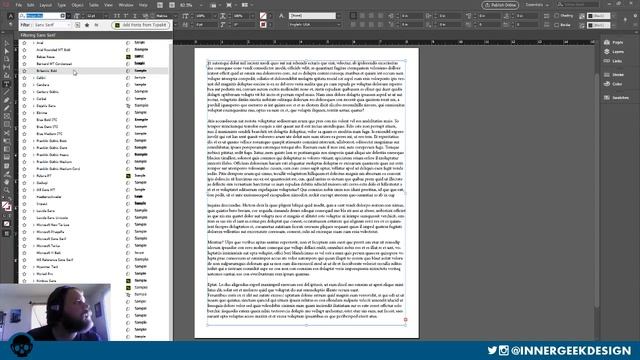
Task: Open the Layout menu
Action: pyautogui.click(x=46, y=5)
